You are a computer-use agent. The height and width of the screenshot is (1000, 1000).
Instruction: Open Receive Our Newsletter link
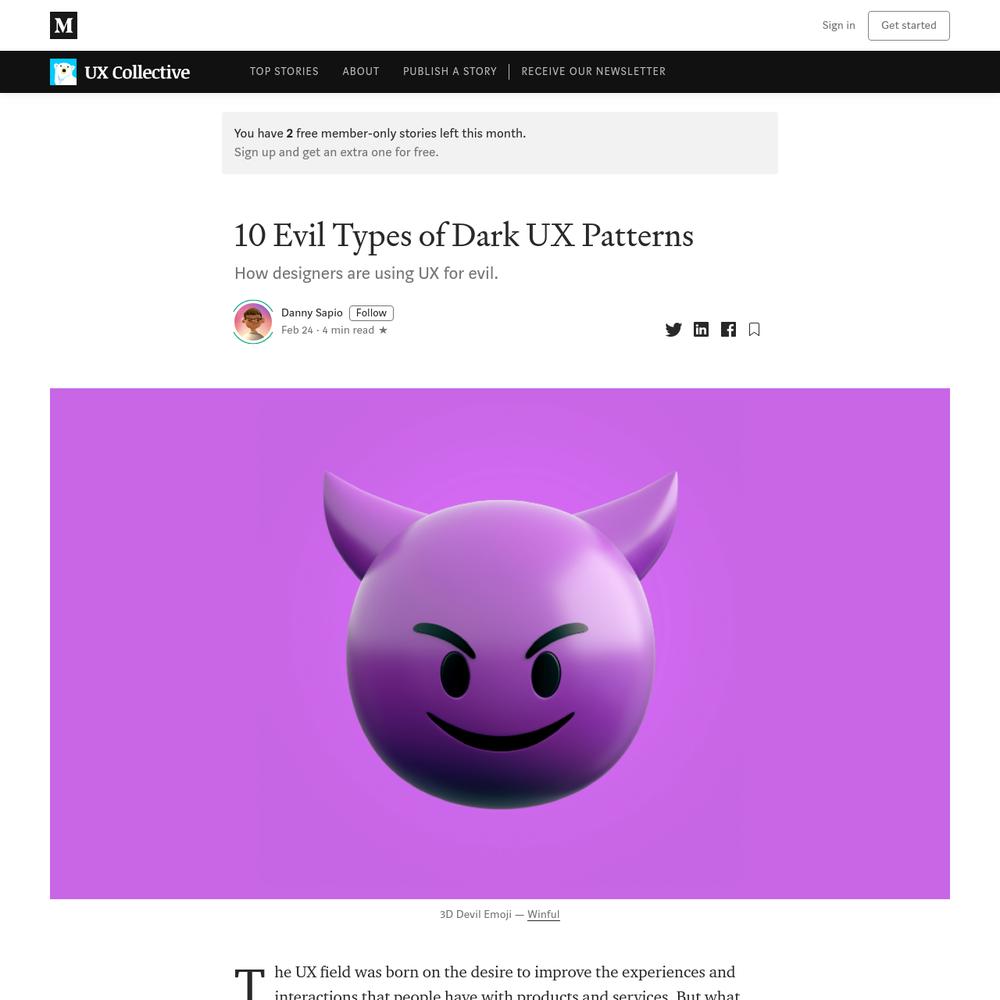click(593, 71)
